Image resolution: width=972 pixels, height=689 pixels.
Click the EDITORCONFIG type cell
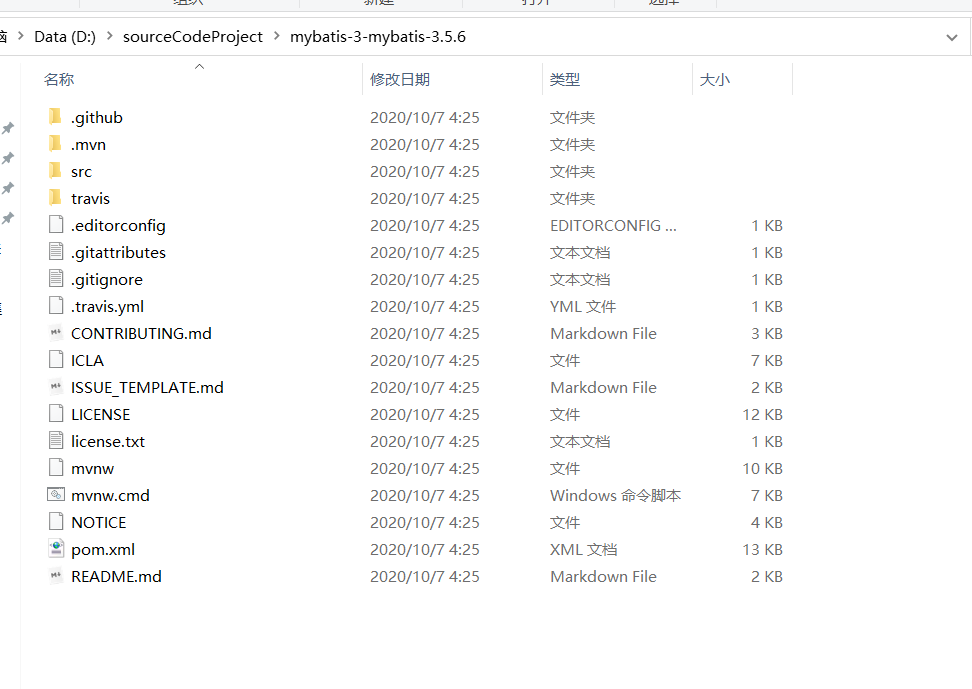(613, 226)
